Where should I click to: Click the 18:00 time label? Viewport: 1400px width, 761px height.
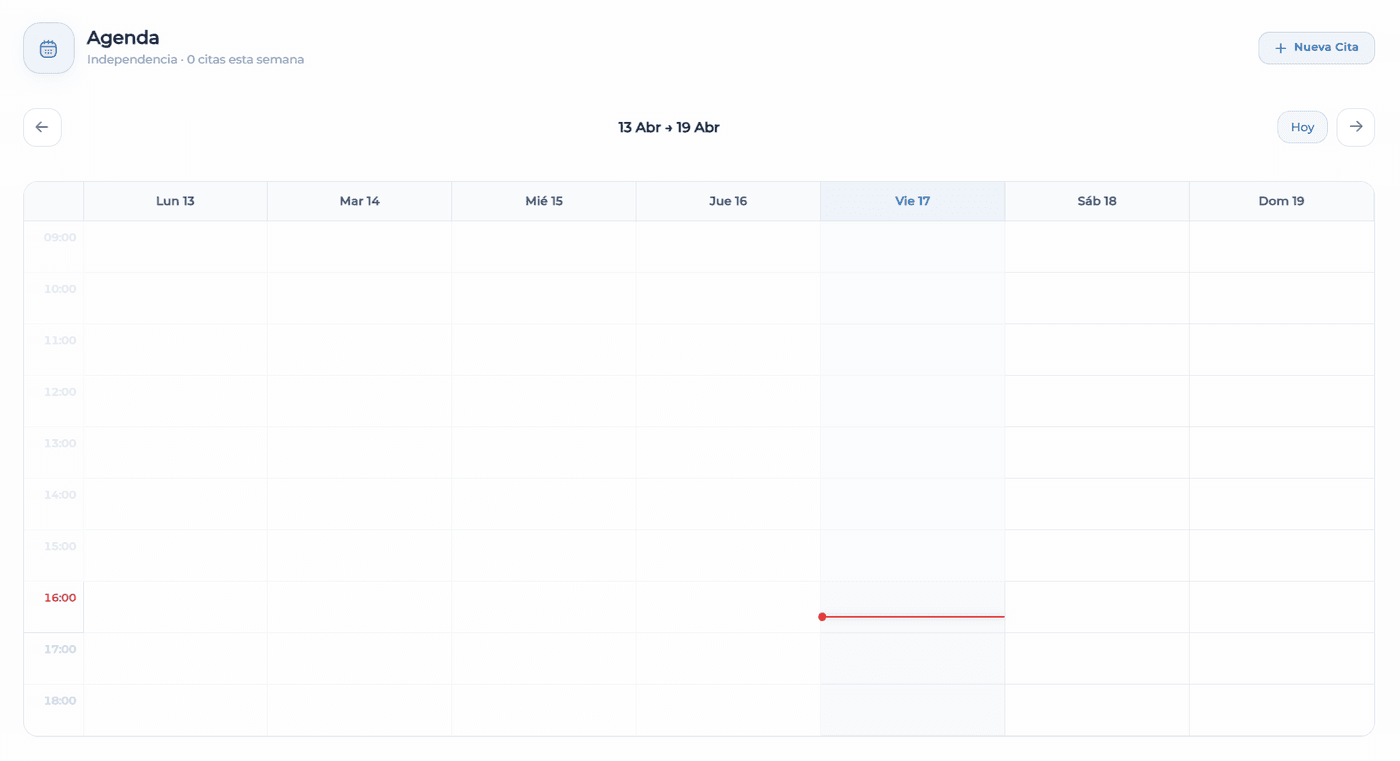pos(60,701)
